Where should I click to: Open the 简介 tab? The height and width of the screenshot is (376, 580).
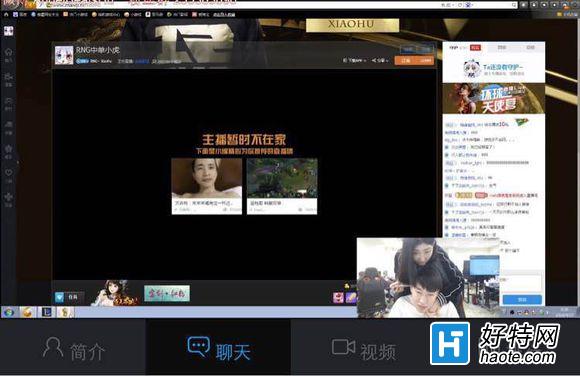coord(73,347)
